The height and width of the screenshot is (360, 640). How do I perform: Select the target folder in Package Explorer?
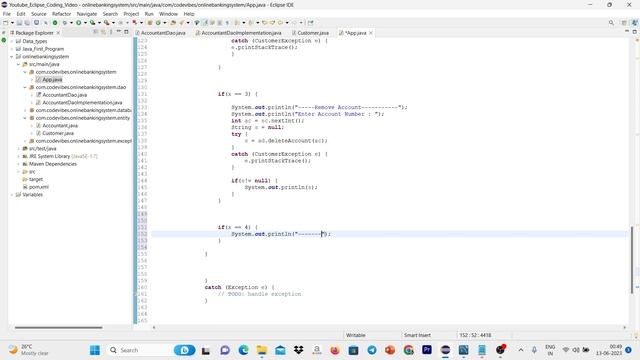click(36, 179)
